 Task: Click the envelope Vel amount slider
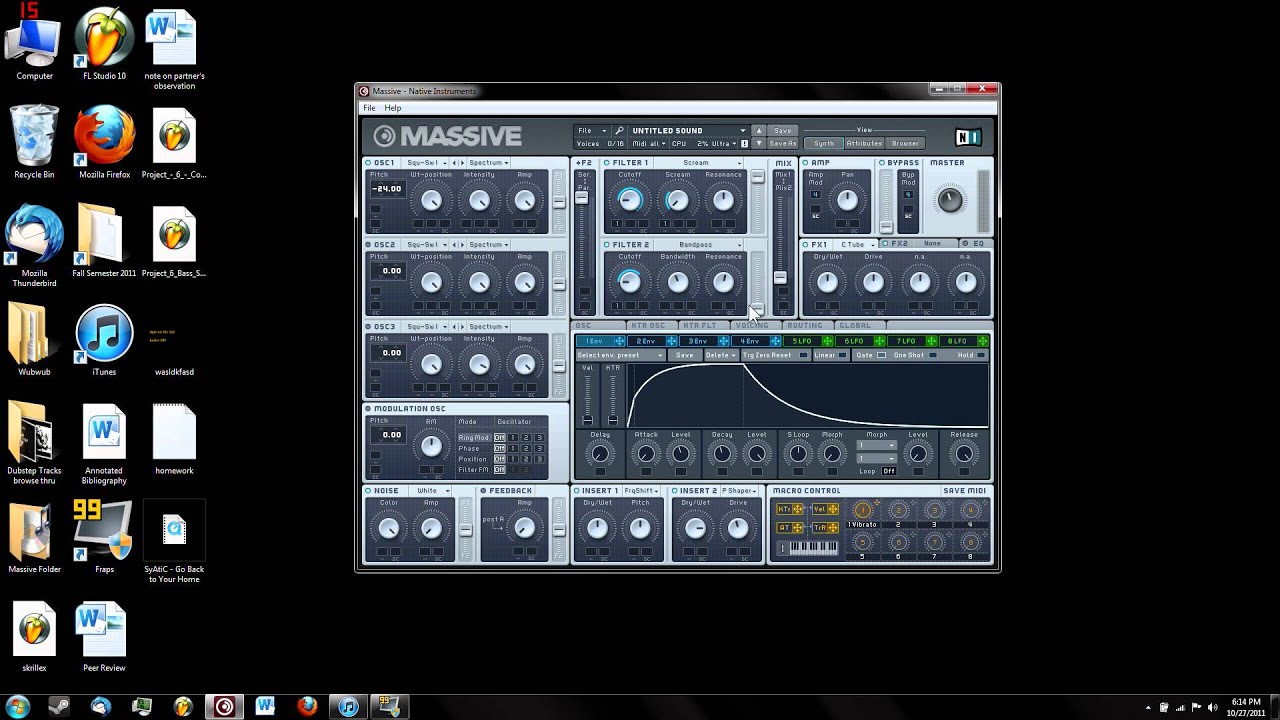587,418
